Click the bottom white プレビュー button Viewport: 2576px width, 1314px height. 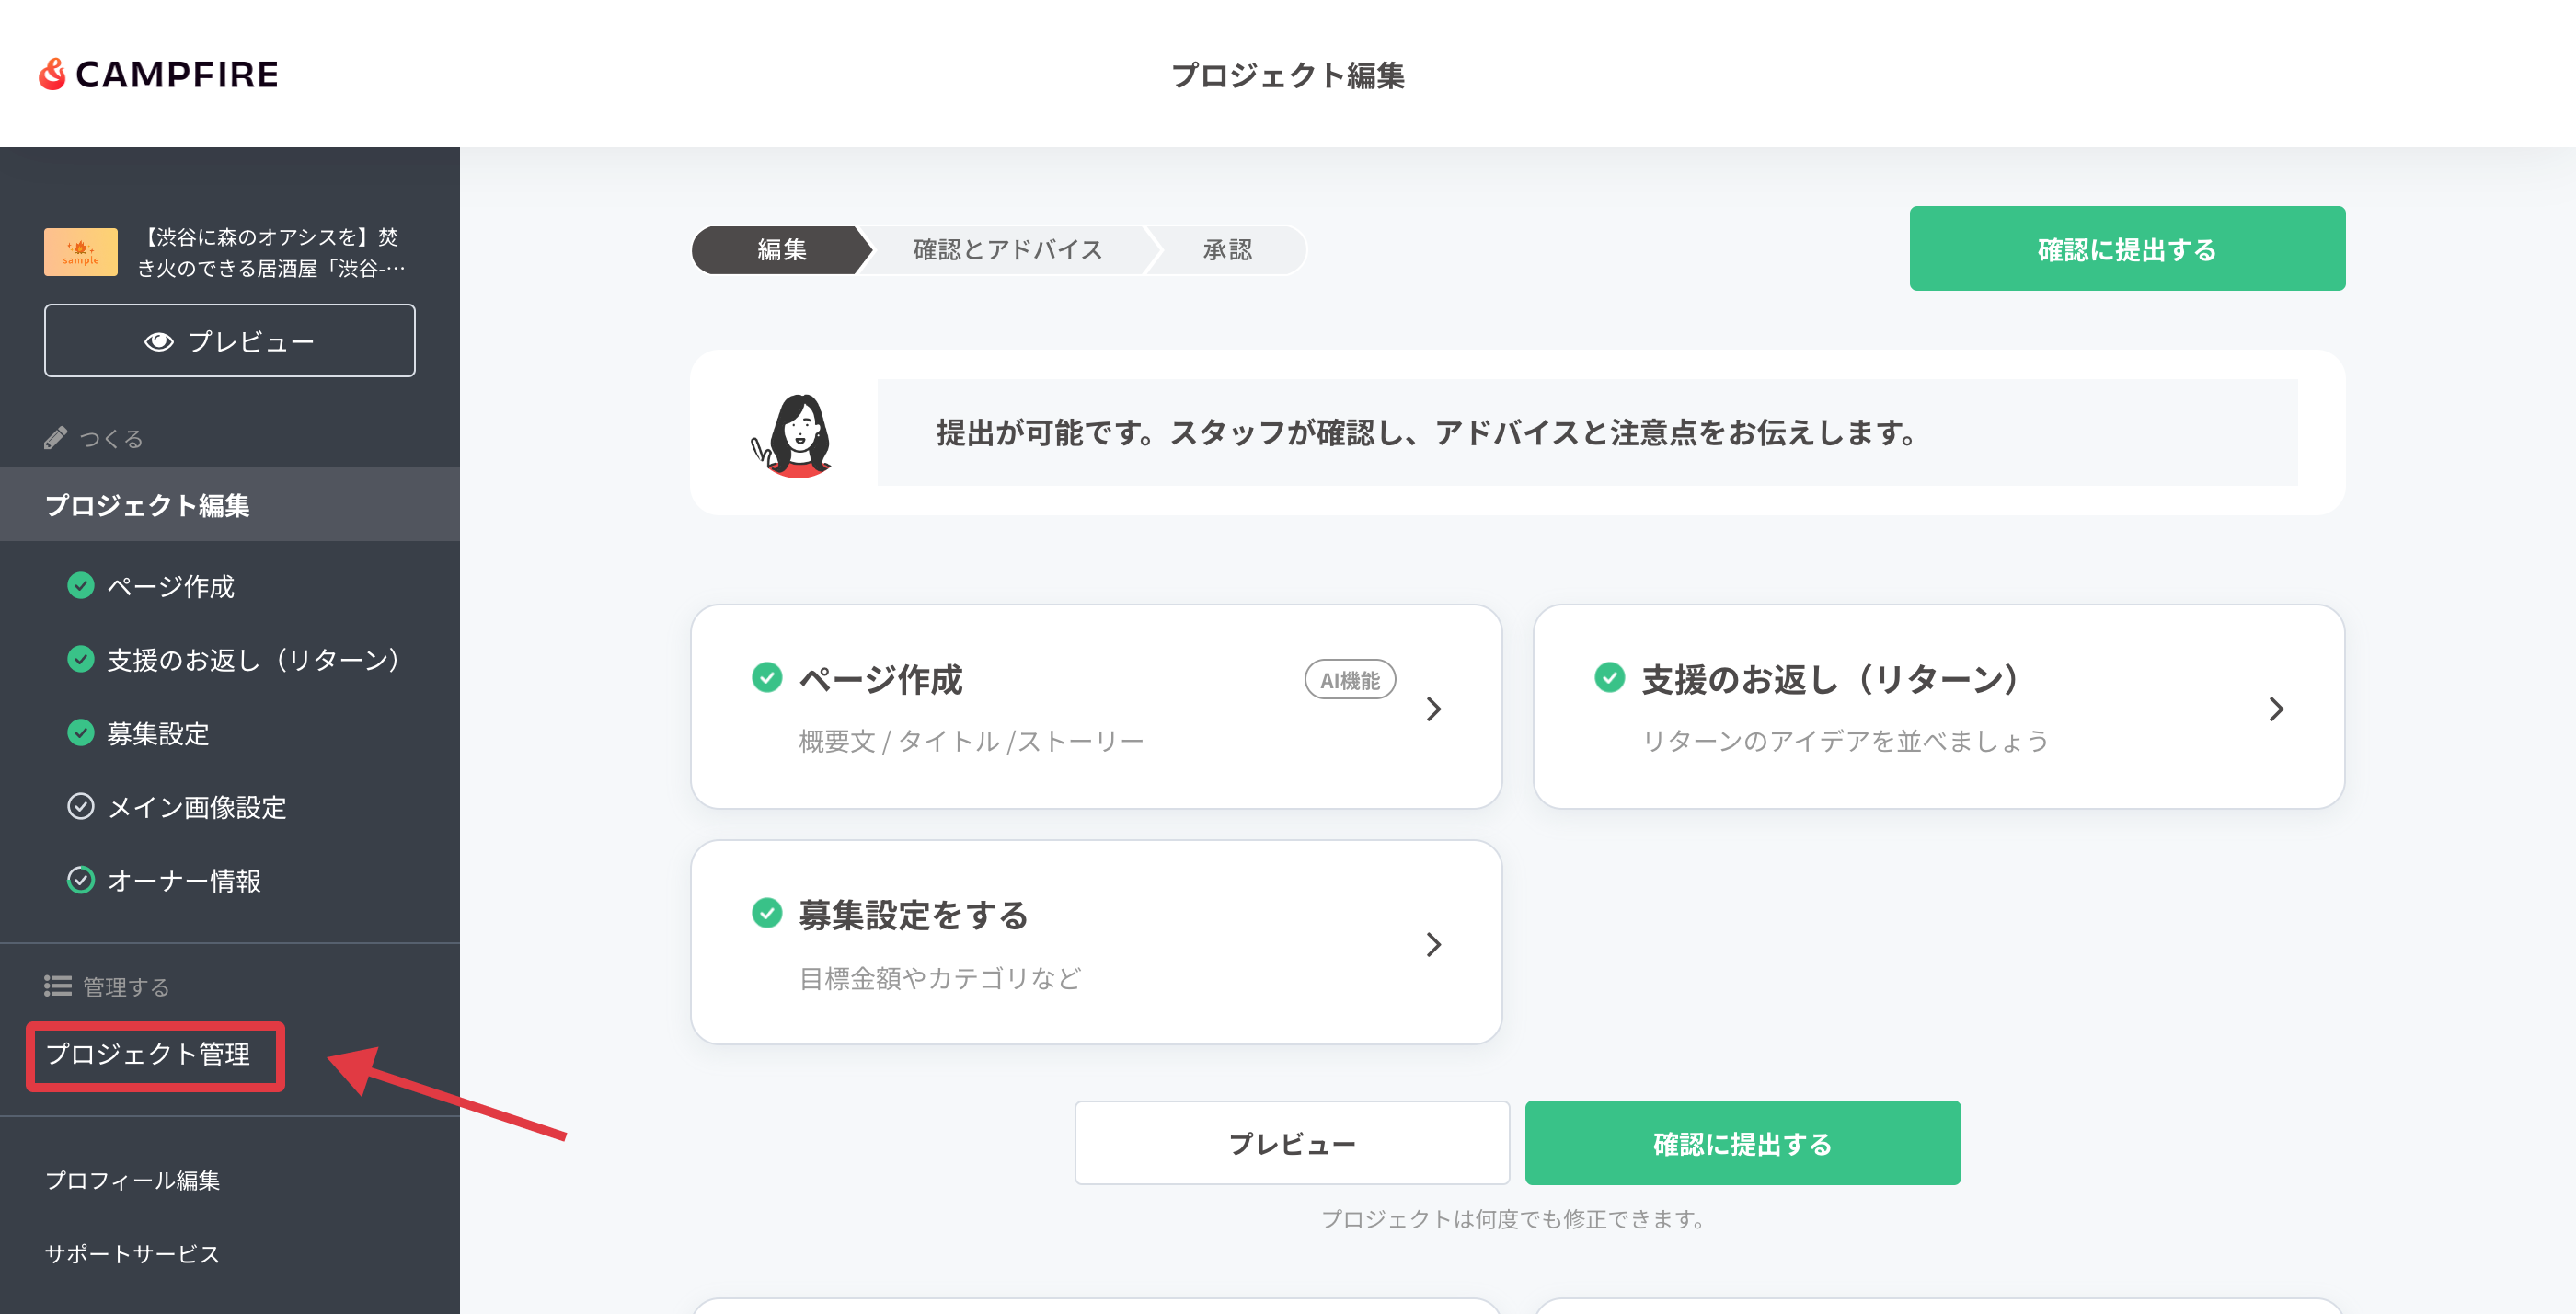1291,1143
